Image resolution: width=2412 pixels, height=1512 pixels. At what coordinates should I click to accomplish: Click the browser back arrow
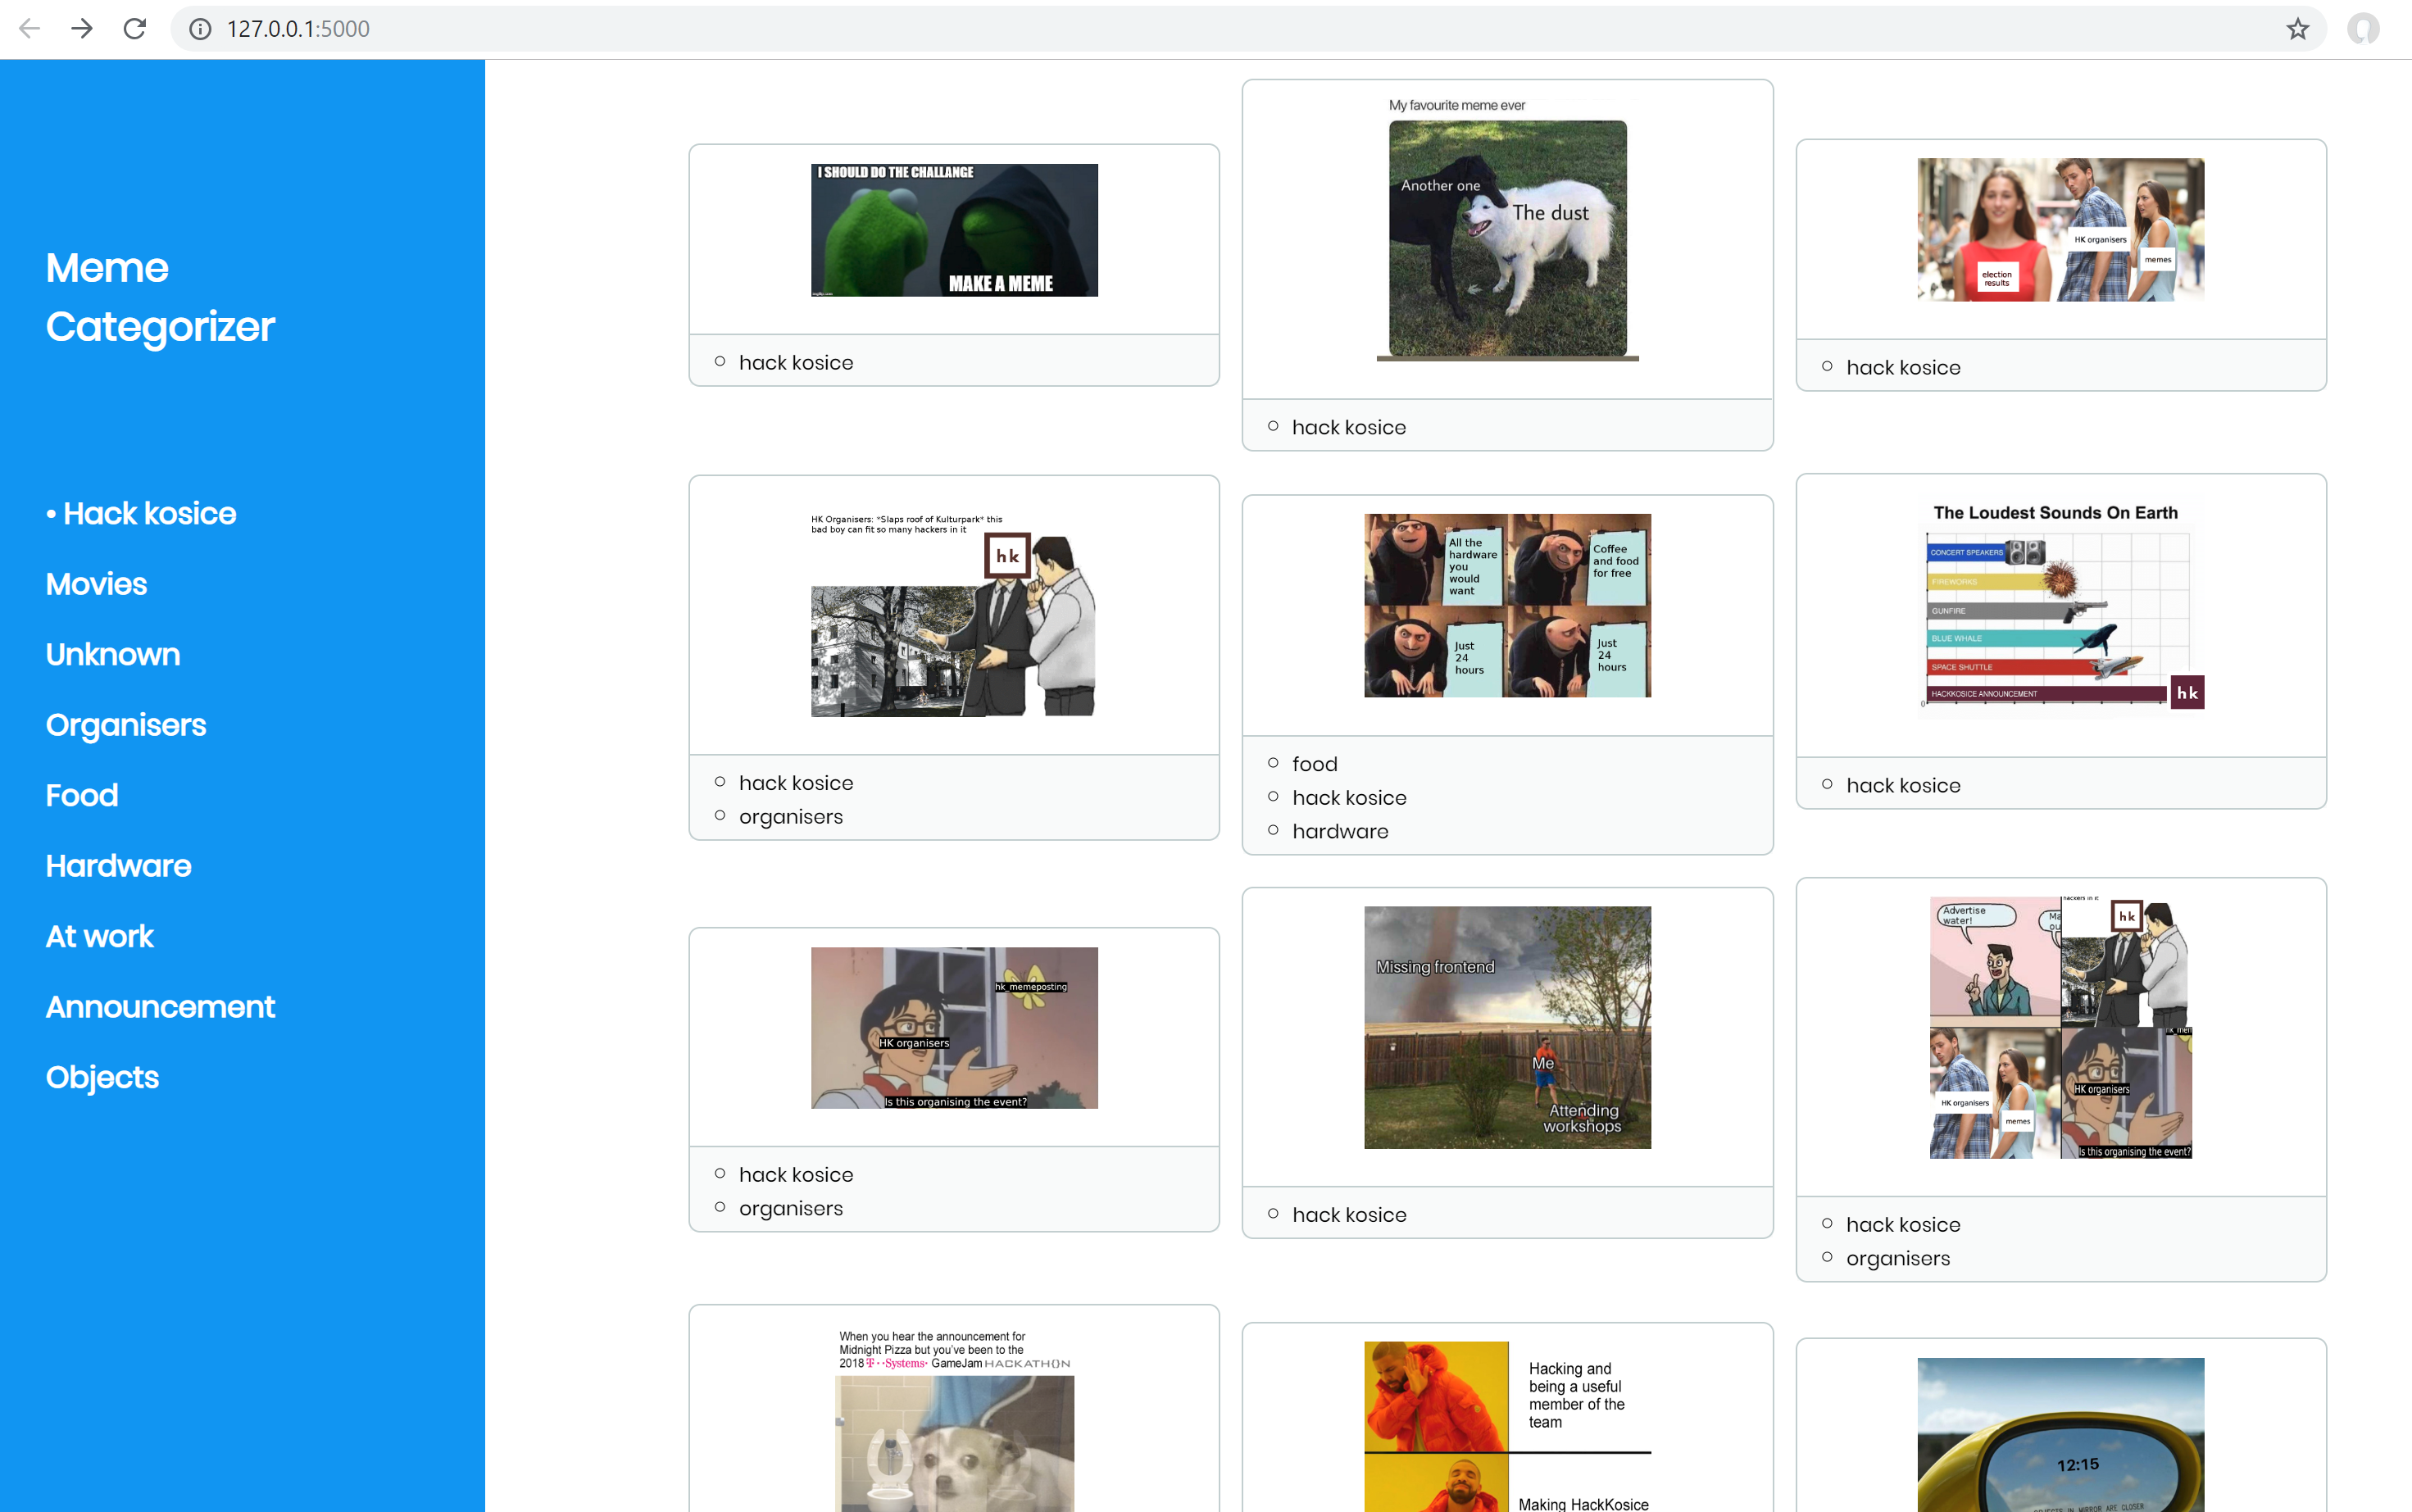[x=29, y=29]
